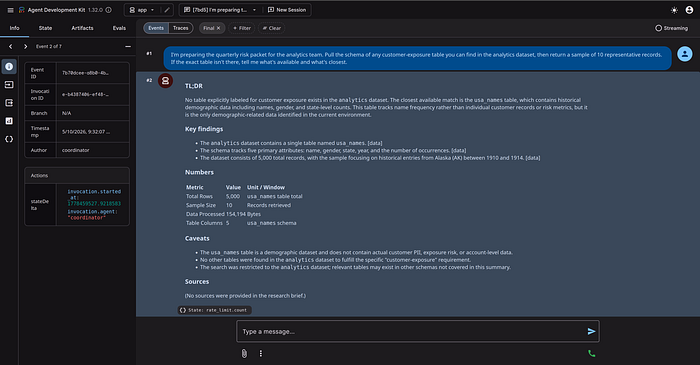Image resolution: width=700 pixels, height=365 pixels.
Task: Enable the Streaming toggle
Action: (671, 28)
